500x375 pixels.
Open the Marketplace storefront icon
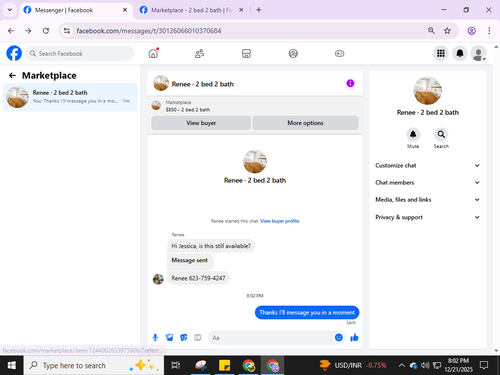pos(246,53)
